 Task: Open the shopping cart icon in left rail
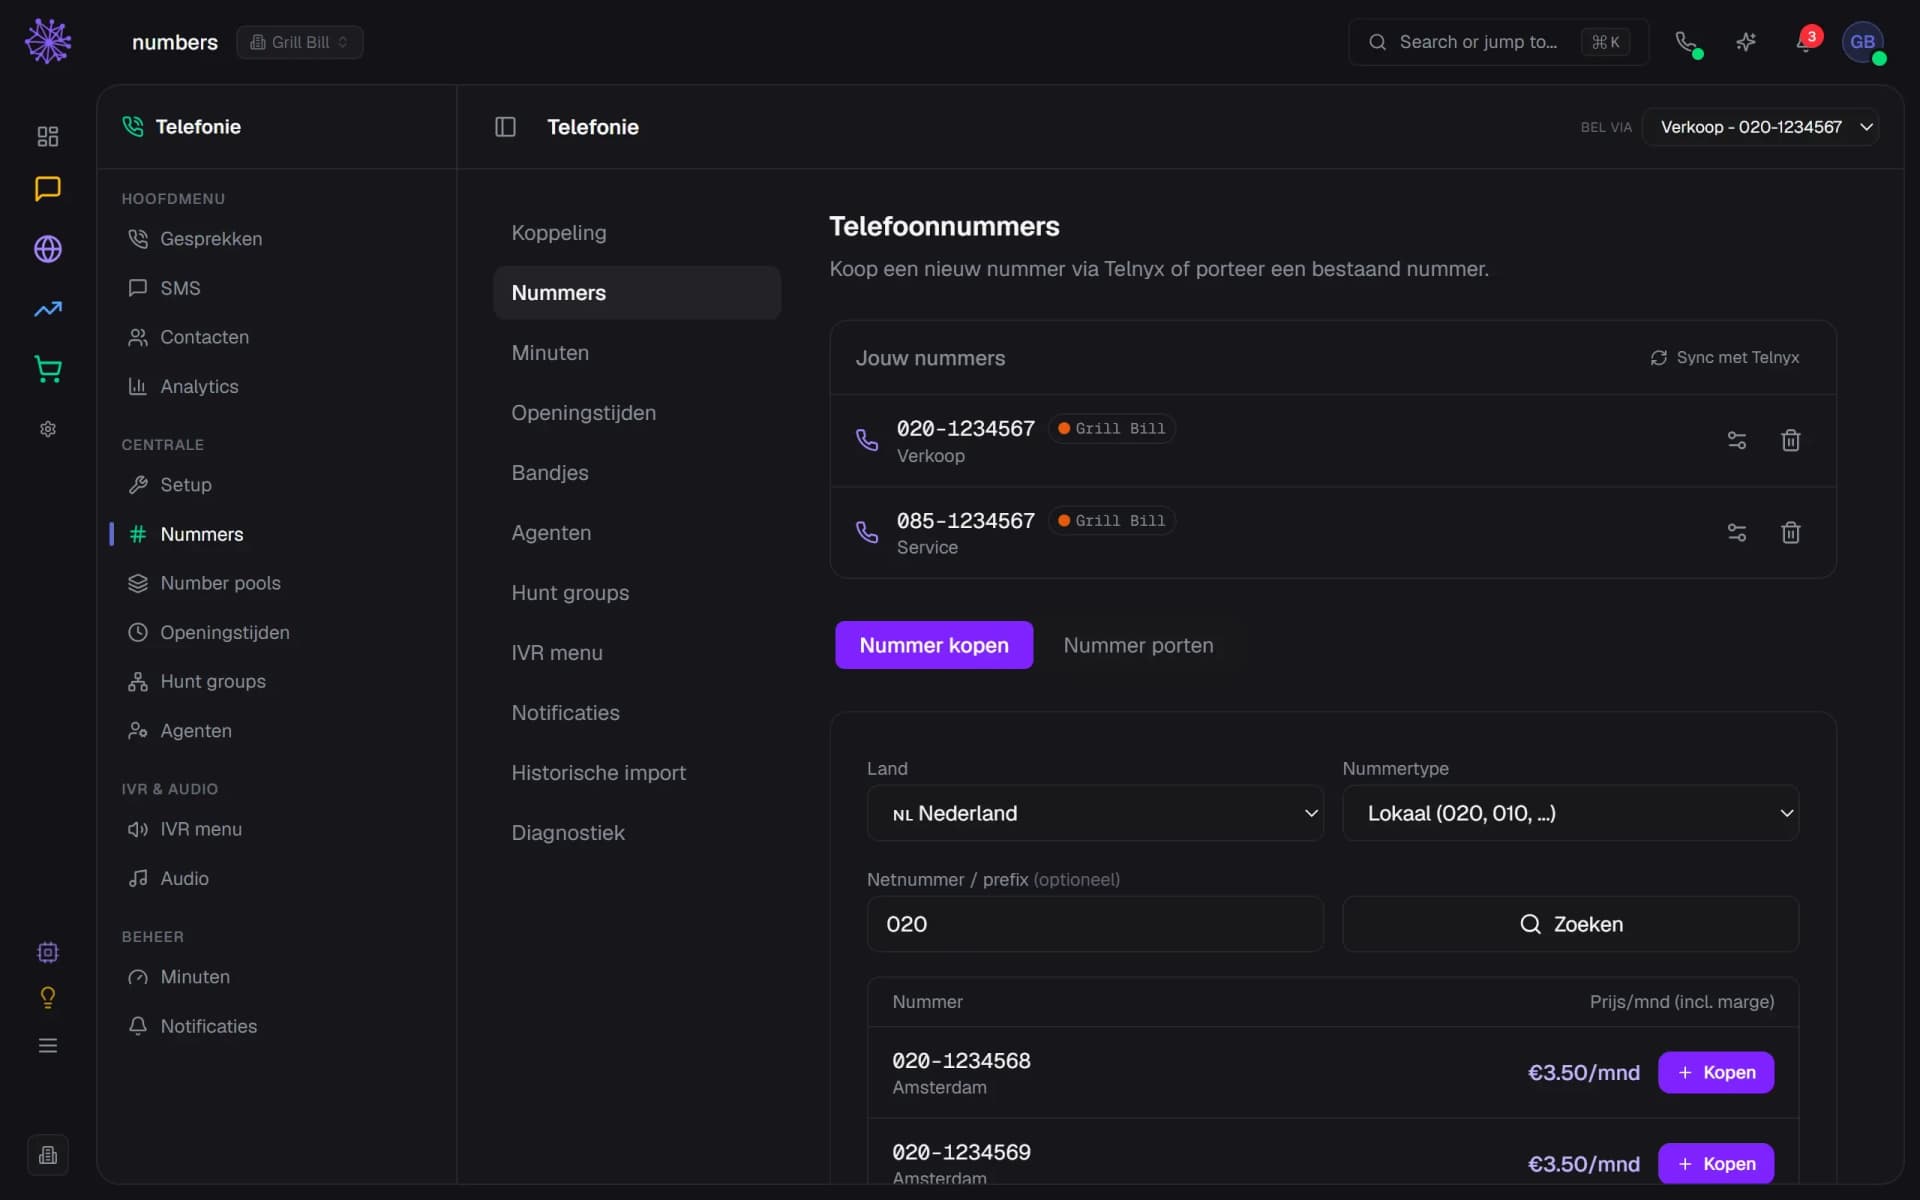coord(48,369)
